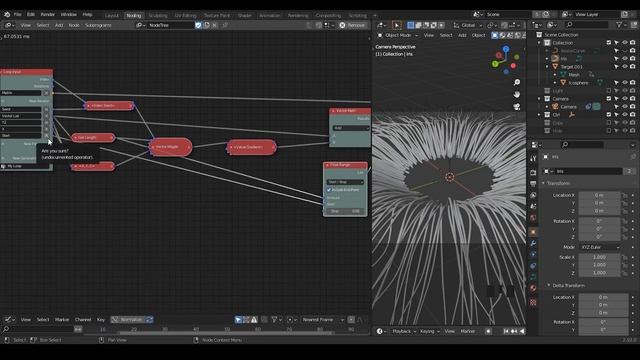Toggle Light collection exclude checkbox
Image resolution: width=640 pixels, height=360 pixels.
coord(609,91)
